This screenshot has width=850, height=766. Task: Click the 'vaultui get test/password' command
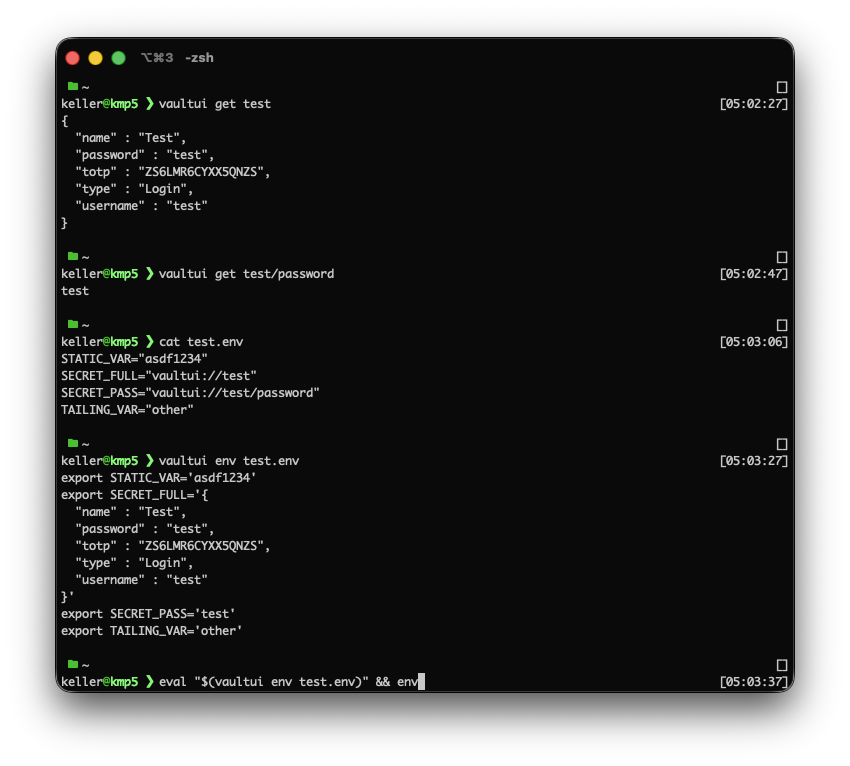[247, 274]
